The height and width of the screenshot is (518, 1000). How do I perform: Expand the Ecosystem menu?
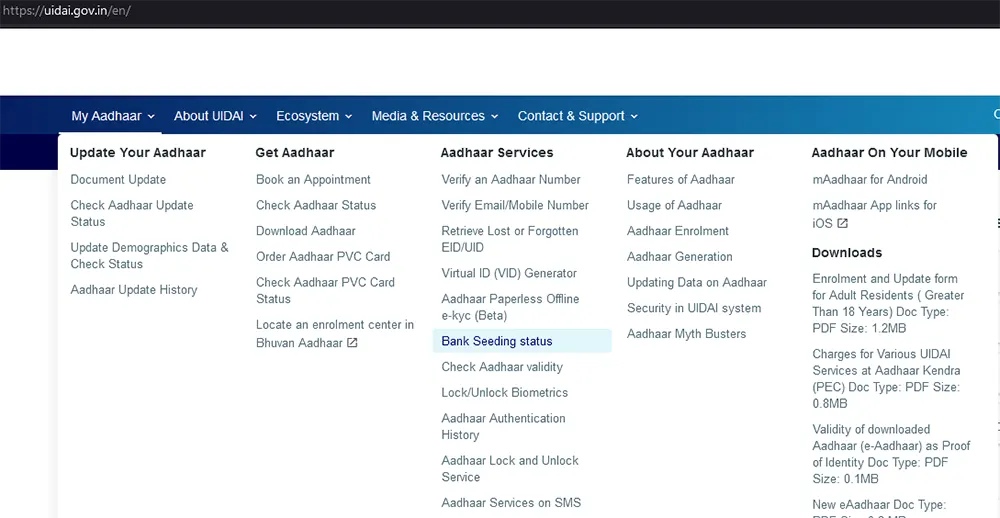click(314, 116)
